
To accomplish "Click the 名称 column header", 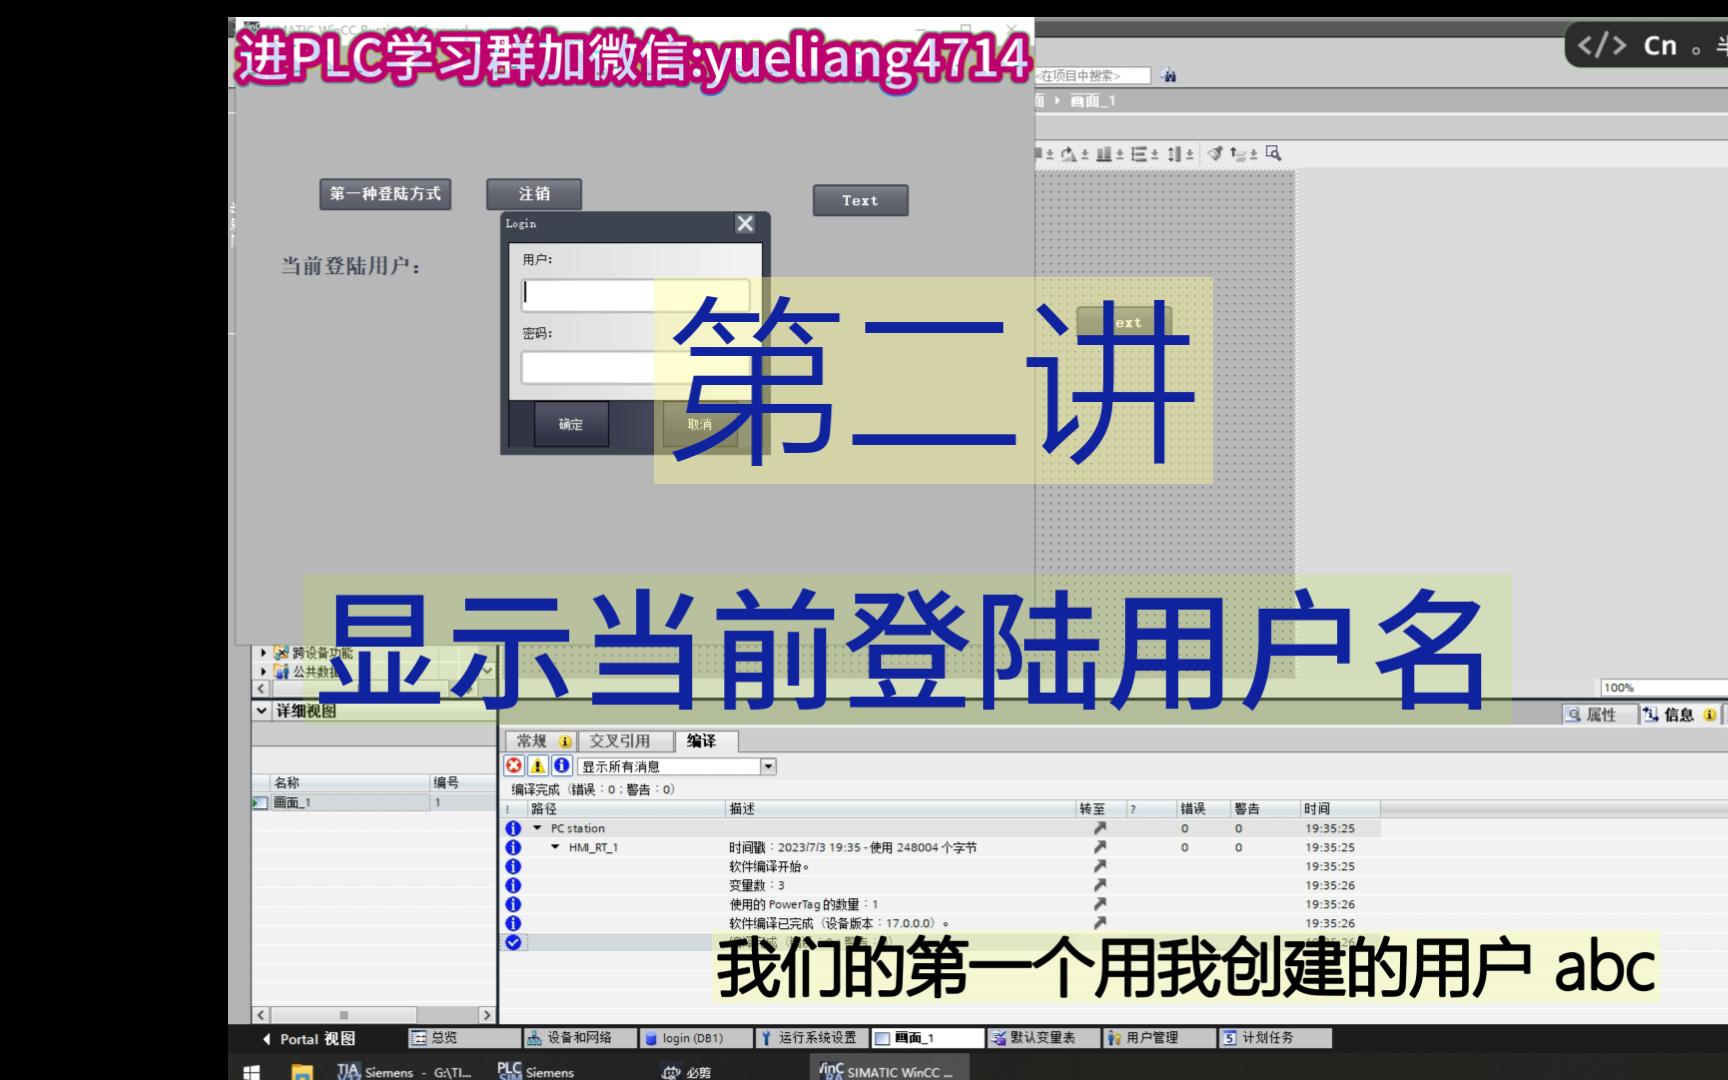I will tap(349, 782).
